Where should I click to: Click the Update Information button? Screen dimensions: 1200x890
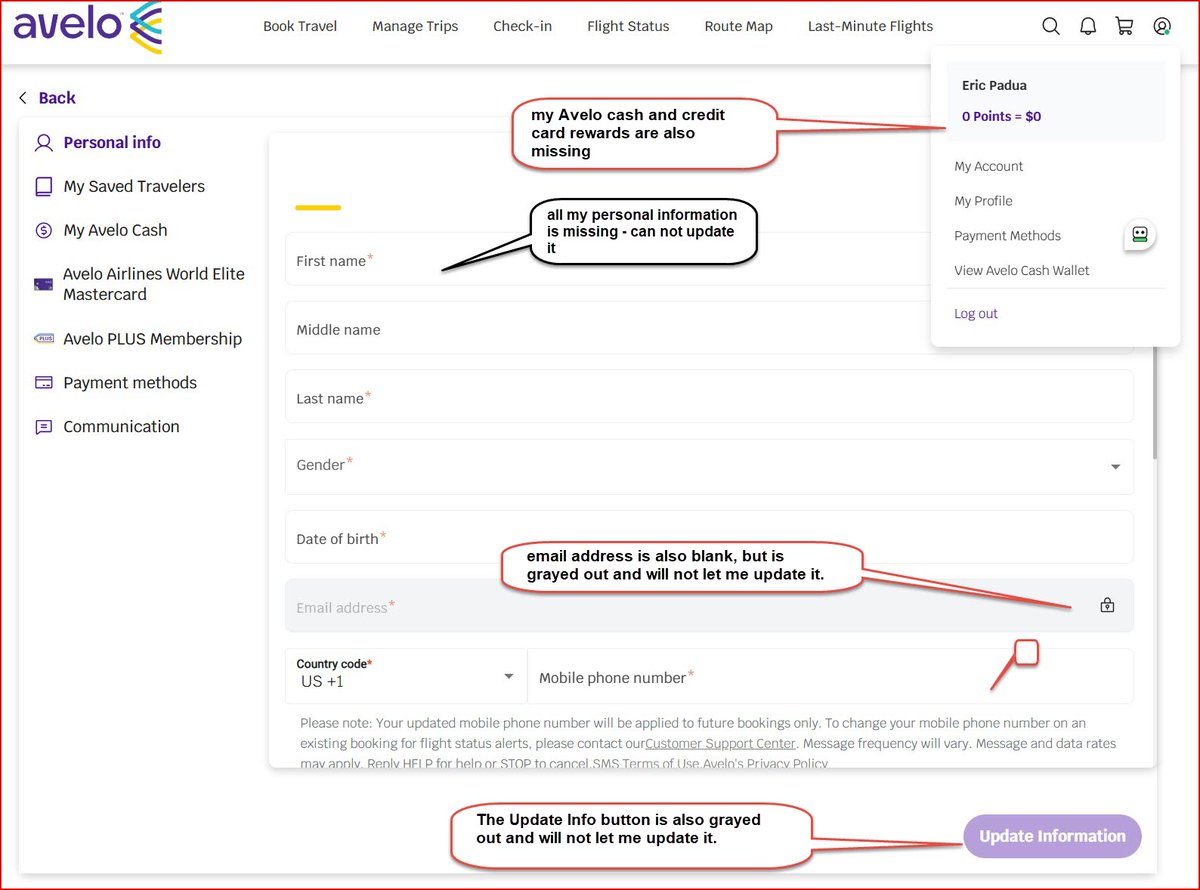pyautogui.click(x=1052, y=836)
